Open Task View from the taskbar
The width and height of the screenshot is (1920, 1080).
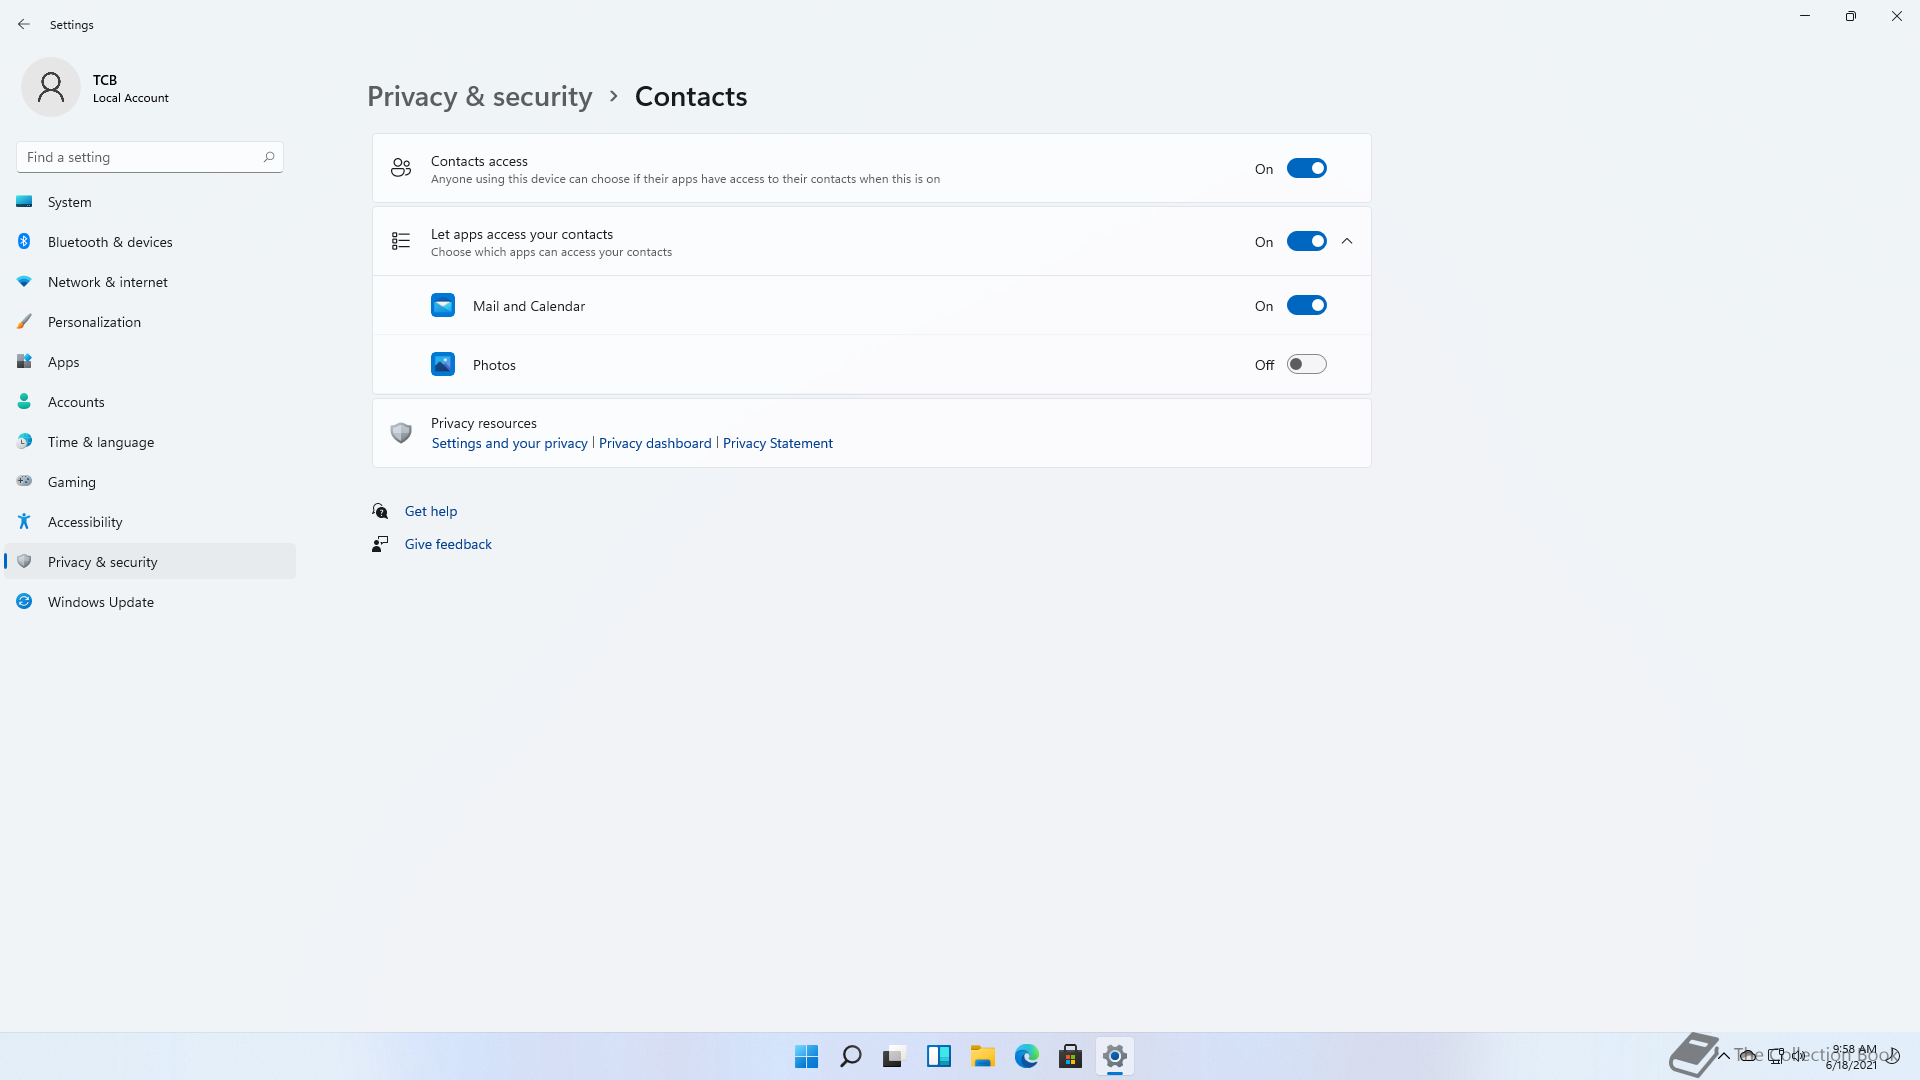tap(894, 1056)
